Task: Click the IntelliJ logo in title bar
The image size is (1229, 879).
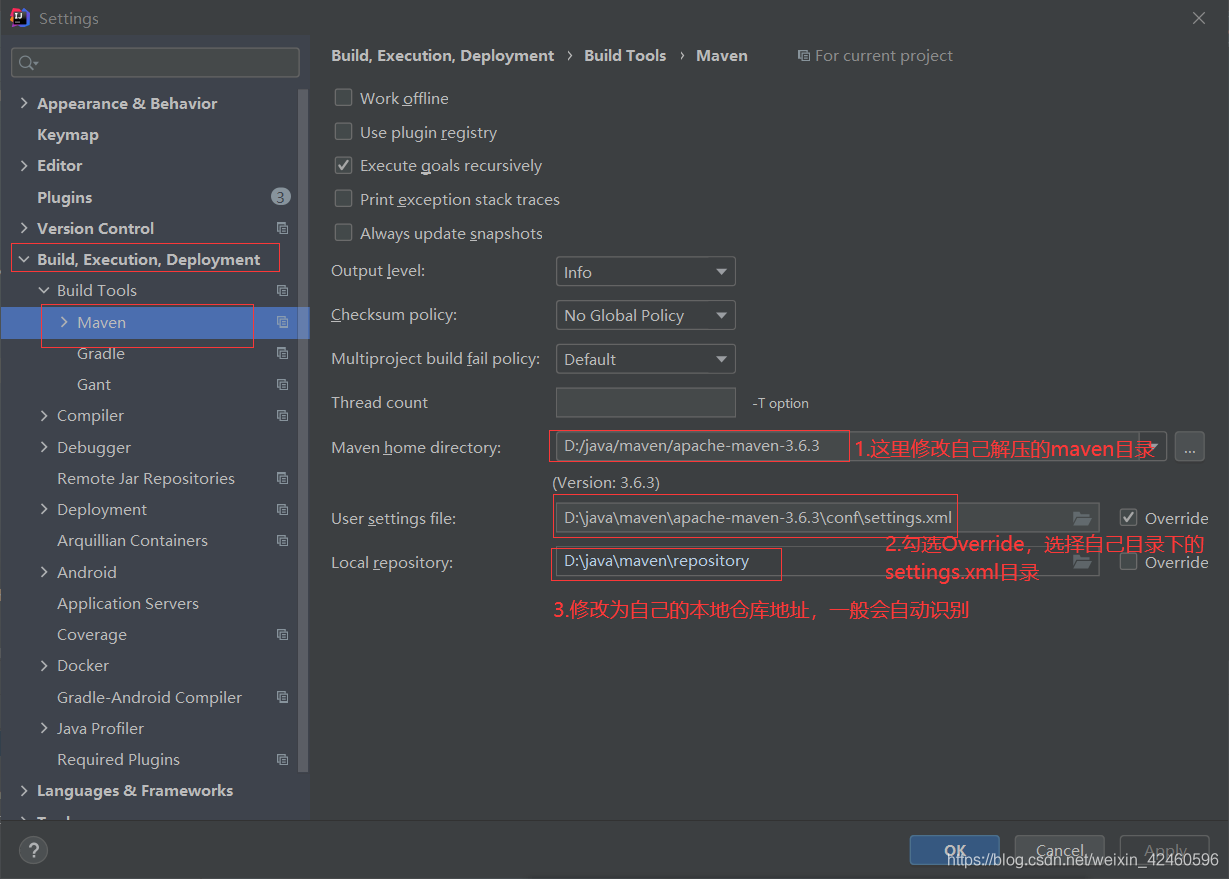Action: 20,18
